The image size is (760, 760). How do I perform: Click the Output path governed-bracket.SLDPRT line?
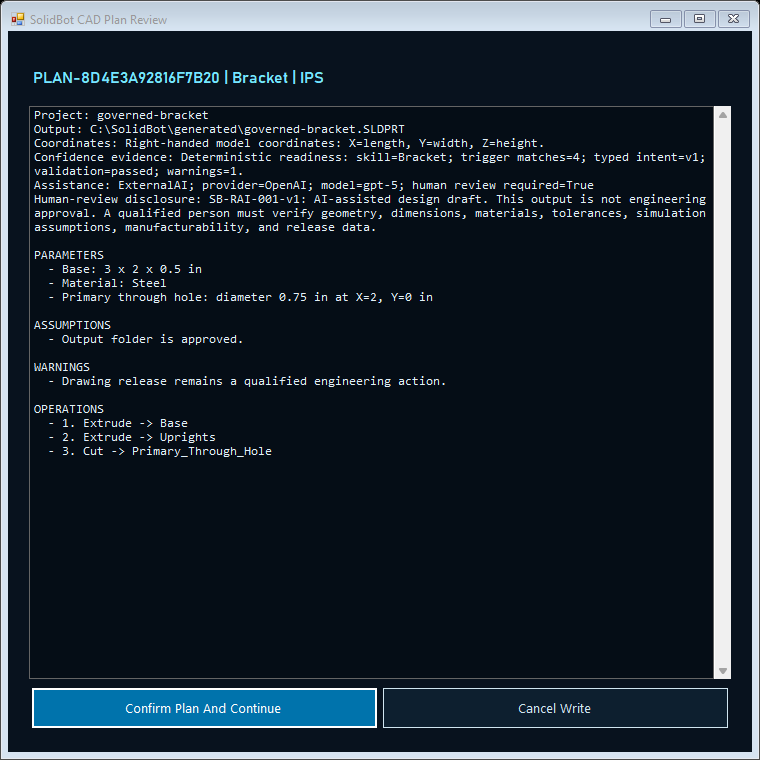tap(219, 129)
